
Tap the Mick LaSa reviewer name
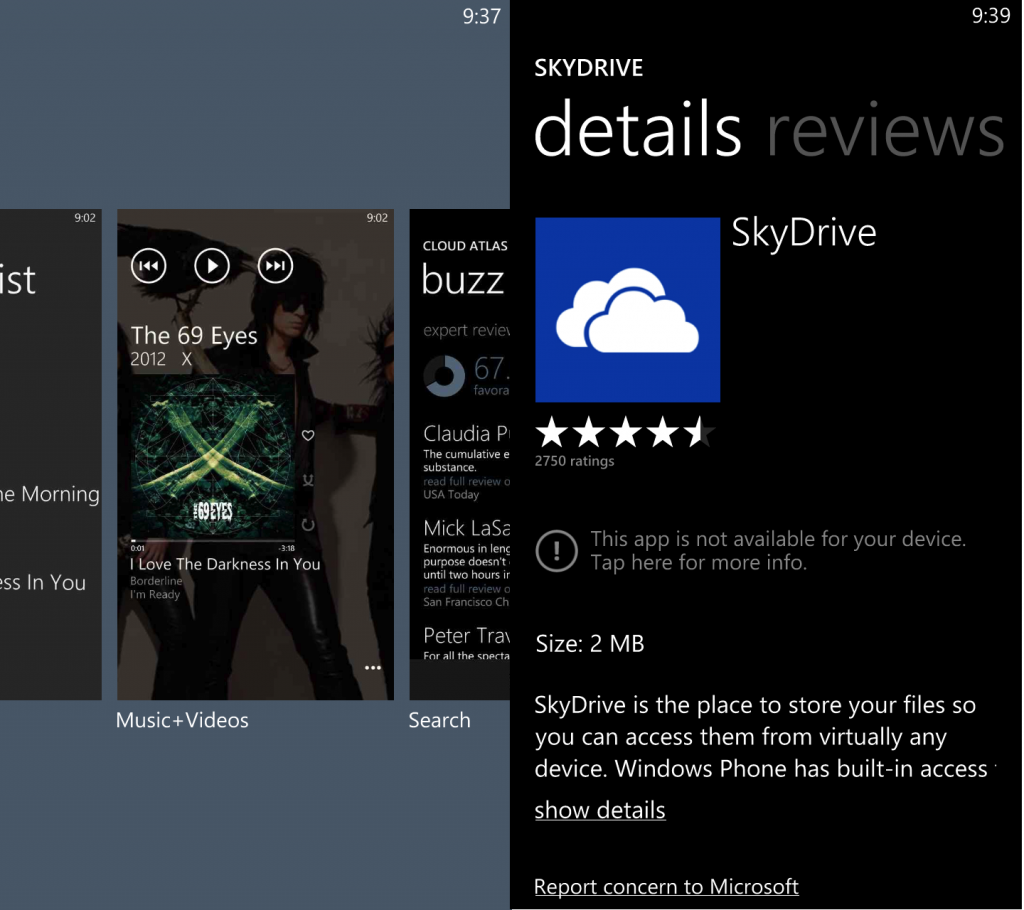466,528
